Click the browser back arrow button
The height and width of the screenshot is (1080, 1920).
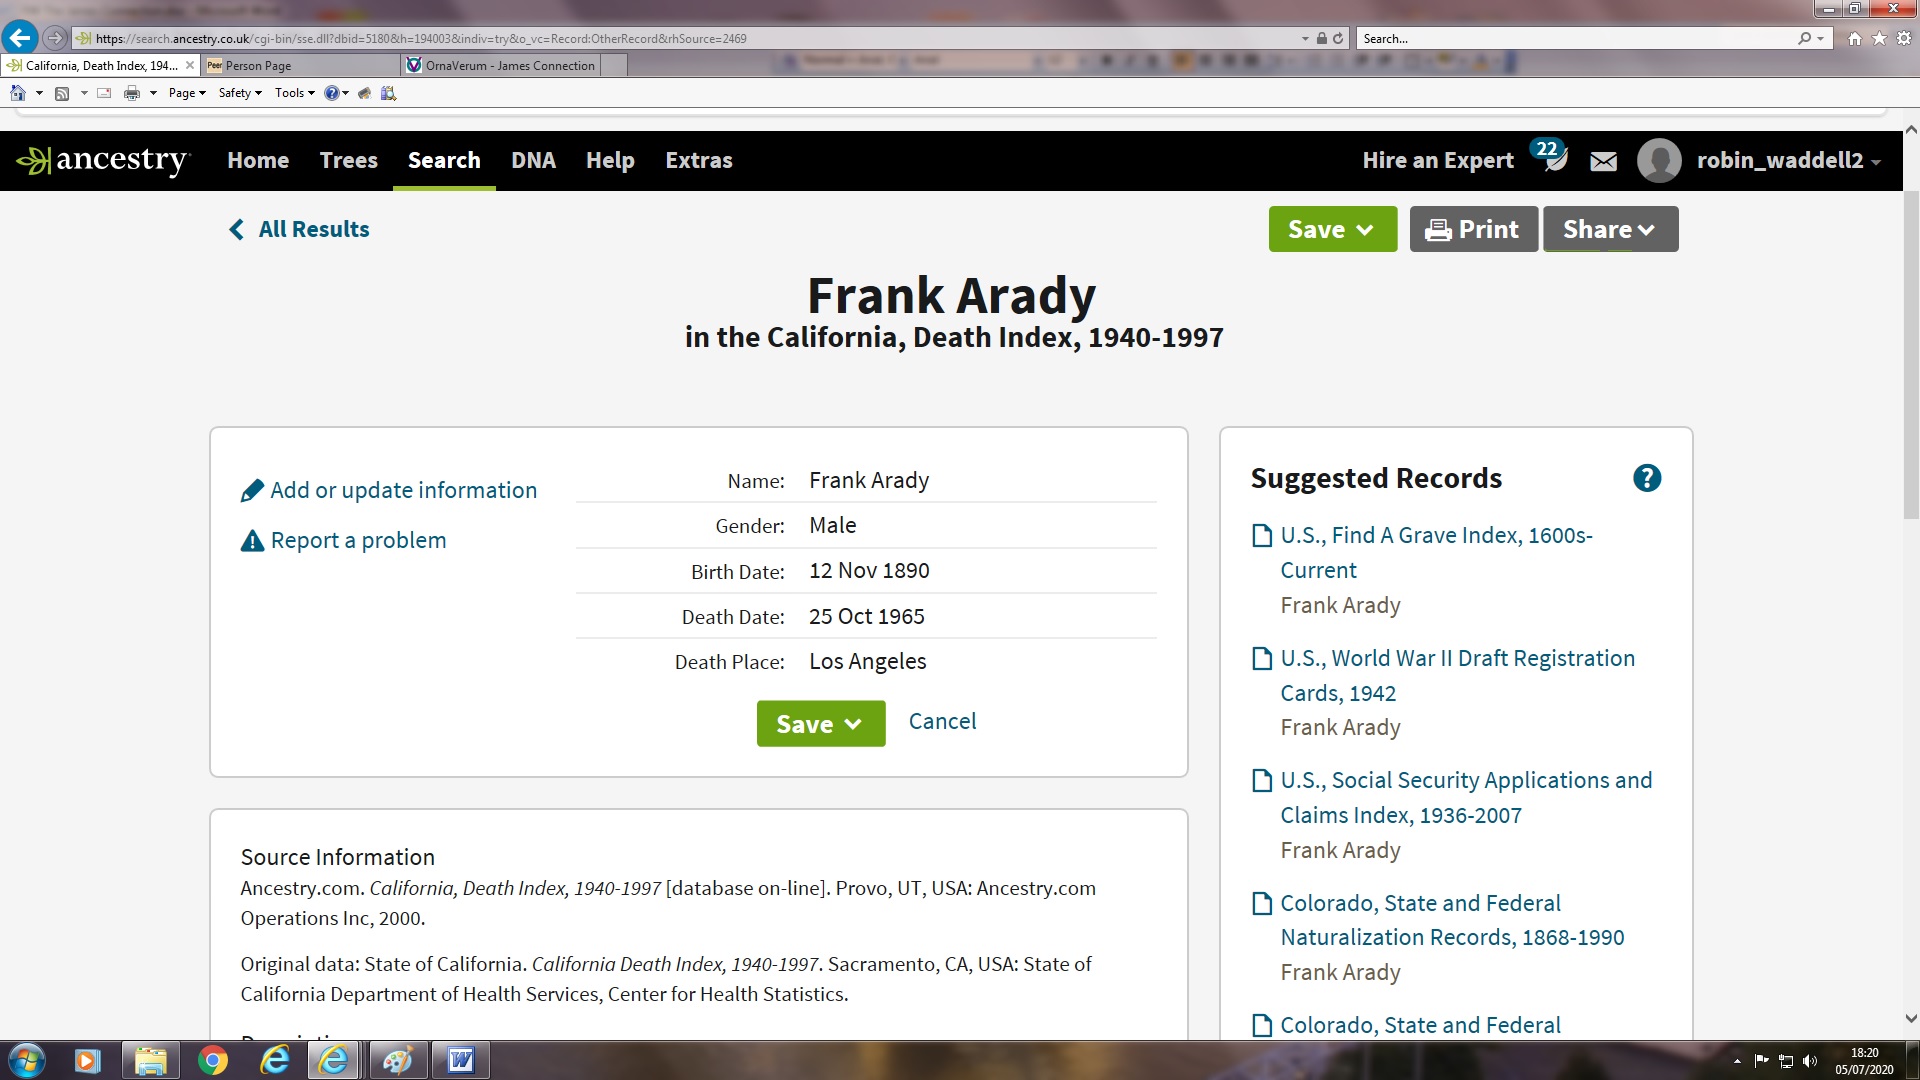[20, 38]
